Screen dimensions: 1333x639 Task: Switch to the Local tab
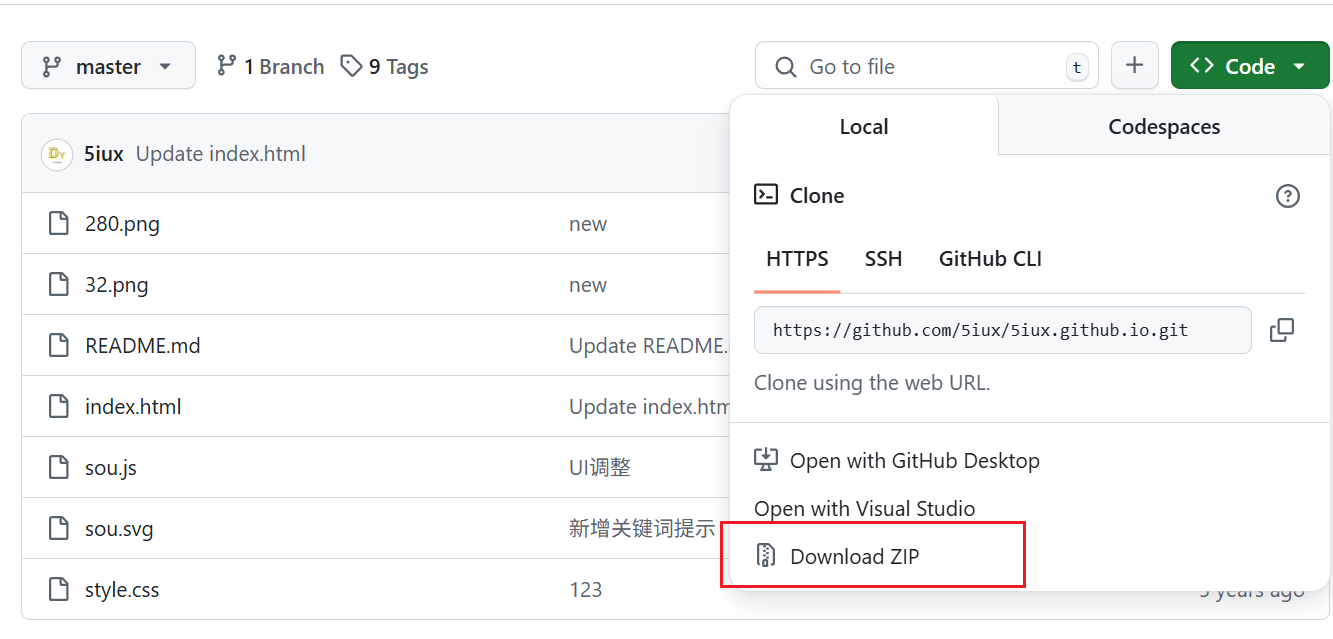tap(864, 126)
